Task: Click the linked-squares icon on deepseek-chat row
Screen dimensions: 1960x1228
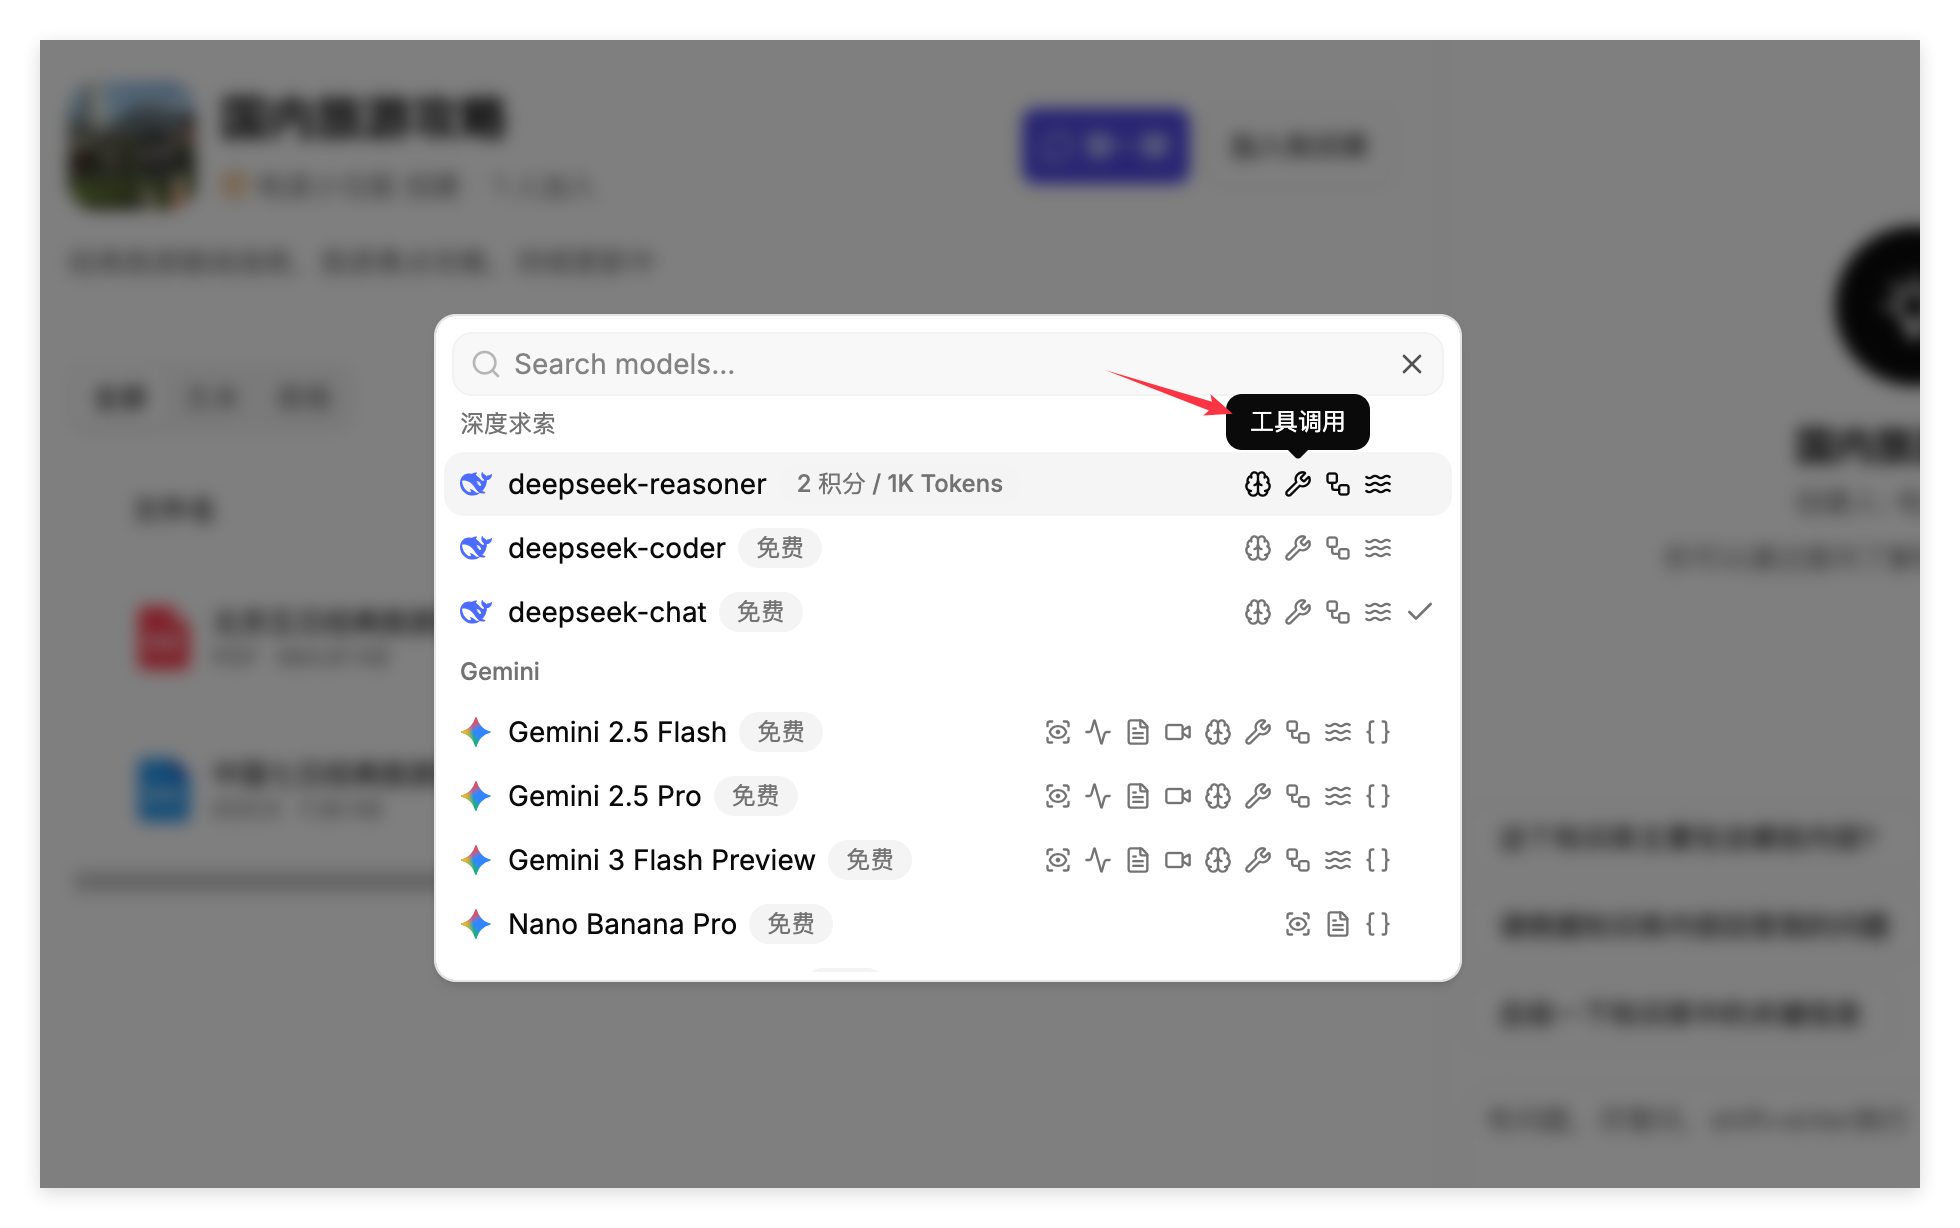Action: point(1338,612)
